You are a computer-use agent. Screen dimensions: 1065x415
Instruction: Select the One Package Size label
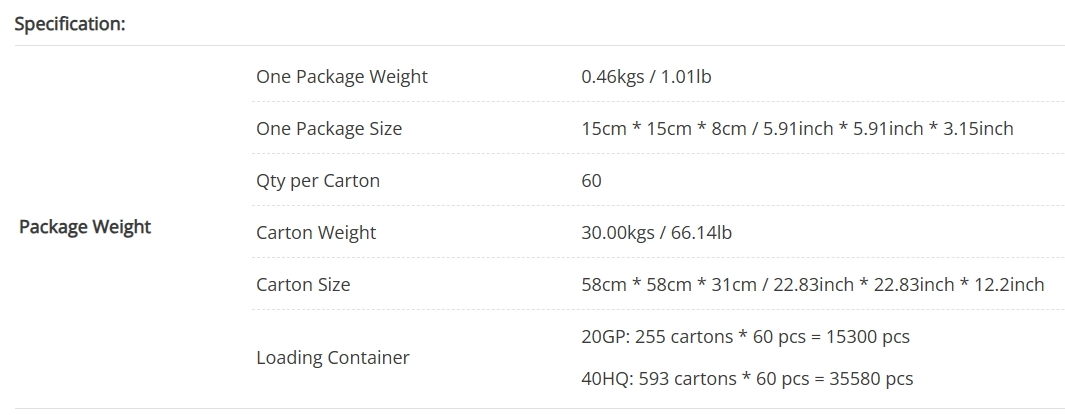pyautogui.click(x=329, y=129)
